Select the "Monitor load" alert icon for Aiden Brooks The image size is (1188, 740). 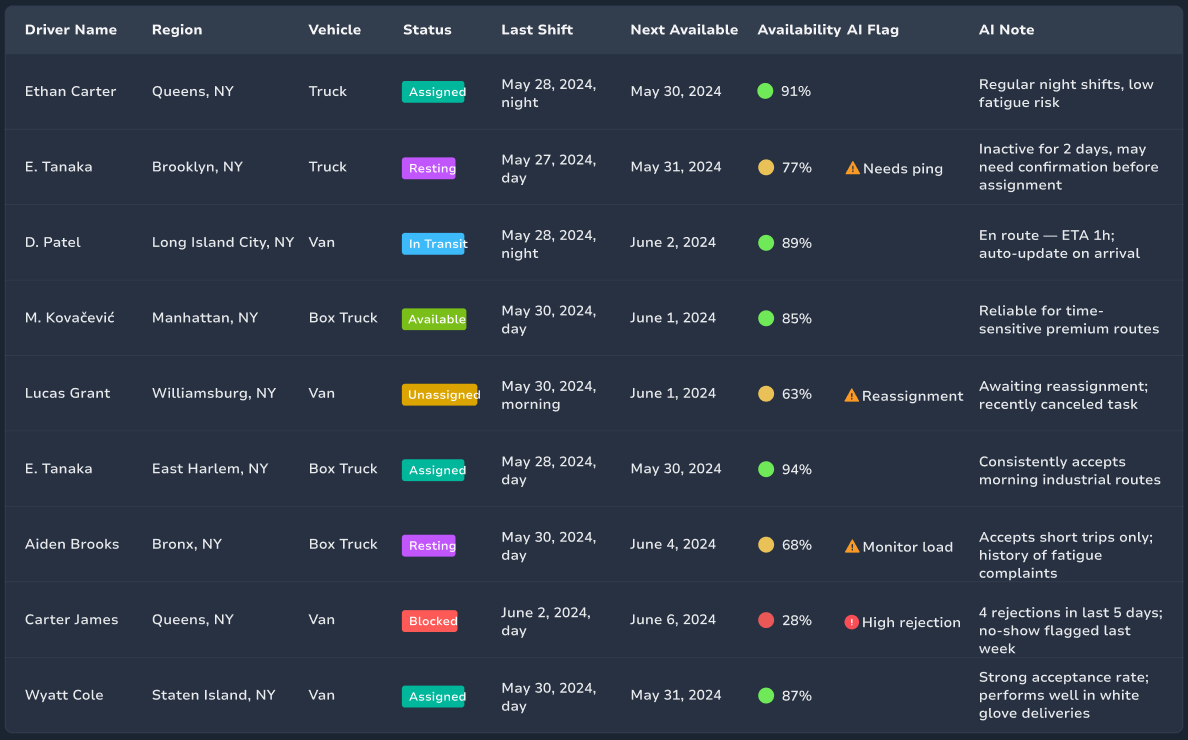pyautogui.click(x=851, y=547)
